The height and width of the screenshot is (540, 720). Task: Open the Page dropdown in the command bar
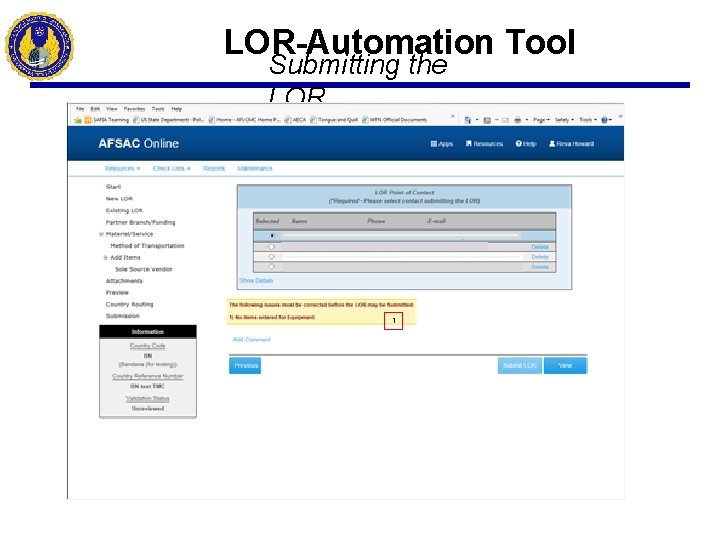[x=541, y=120]
